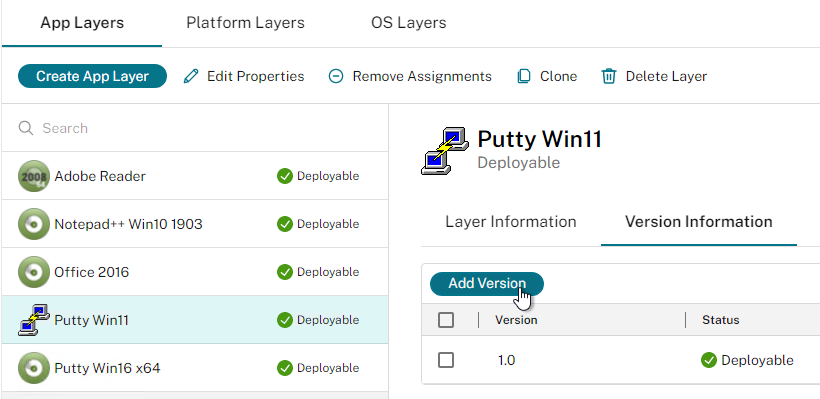The height and width of the screenshot is (399, 820).
Task: Open the OS Layers tab
Action: [x=408, y=23]
